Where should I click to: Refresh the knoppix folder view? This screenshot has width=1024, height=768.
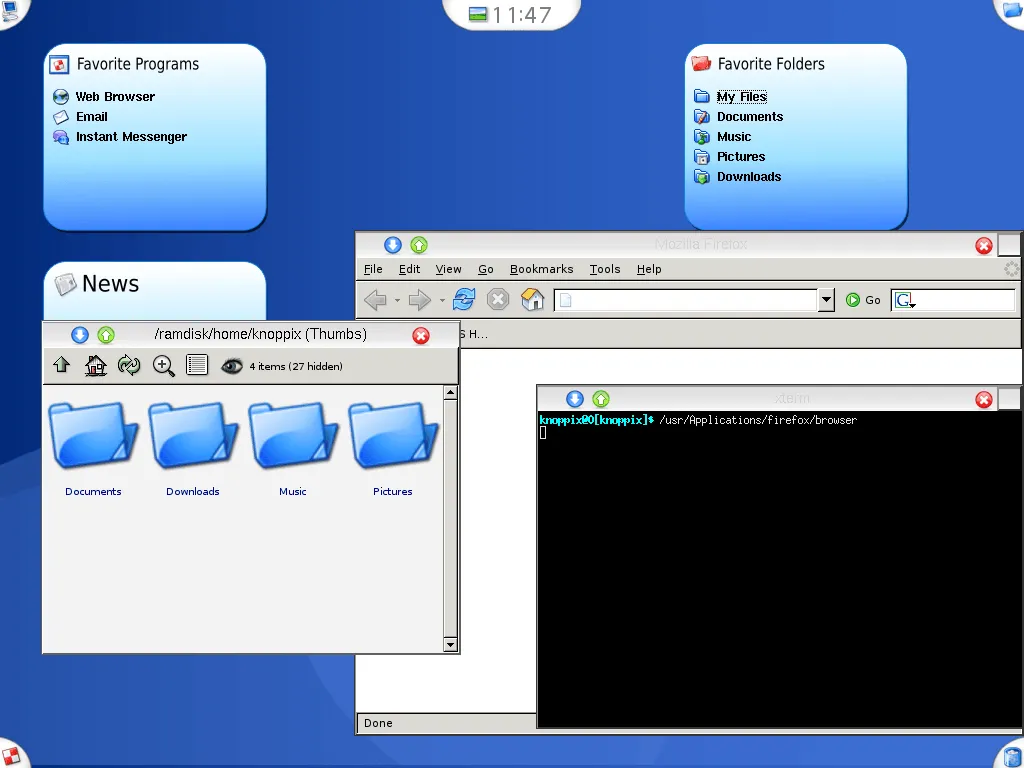click(129, 365)
